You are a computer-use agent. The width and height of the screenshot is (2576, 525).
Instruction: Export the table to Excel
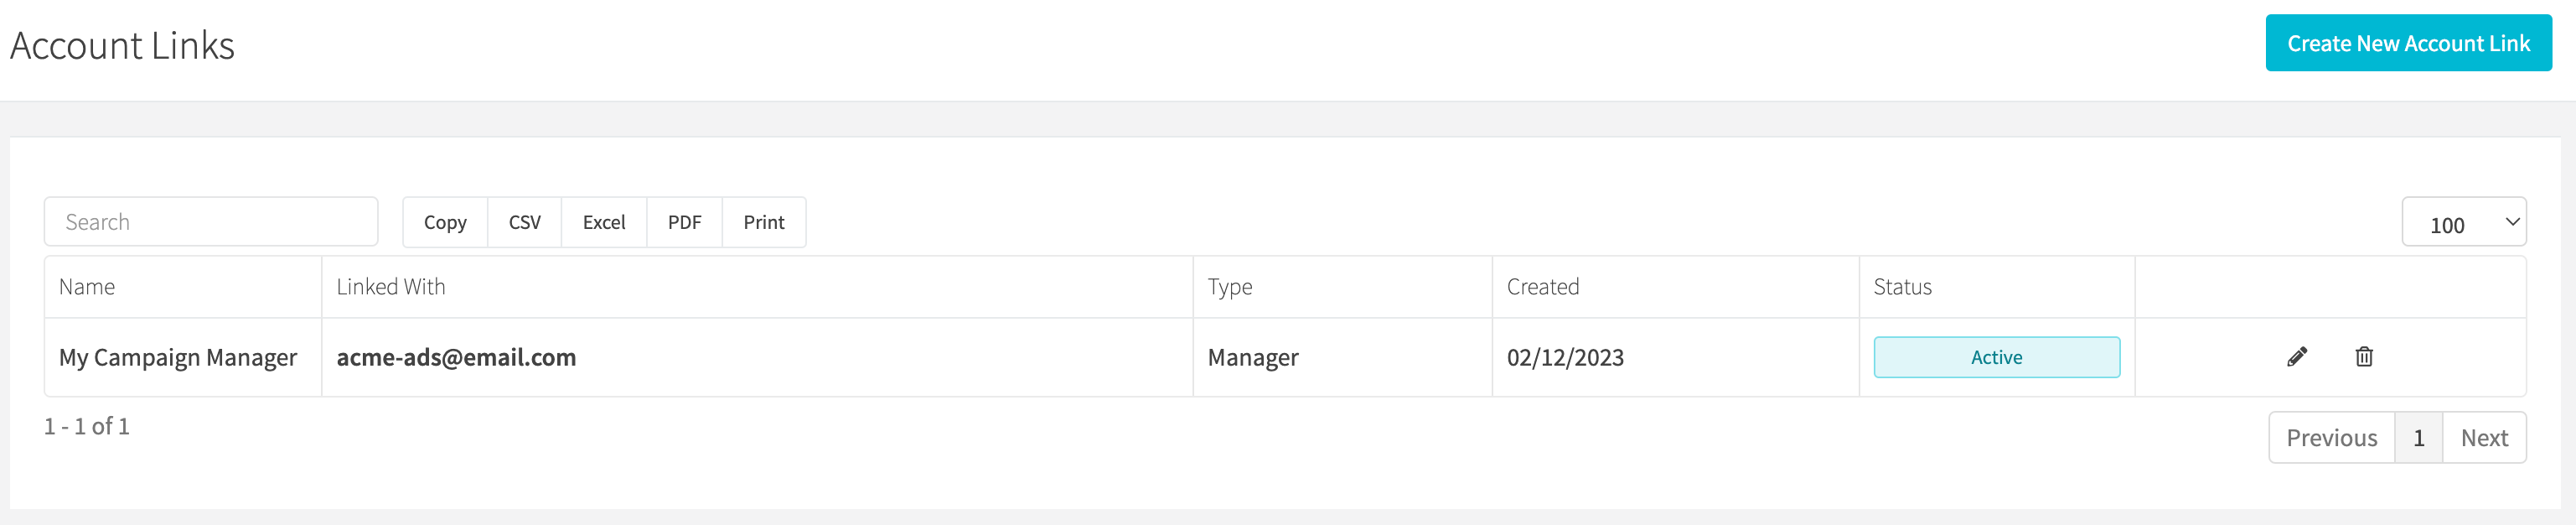click(x=603, y=222)
